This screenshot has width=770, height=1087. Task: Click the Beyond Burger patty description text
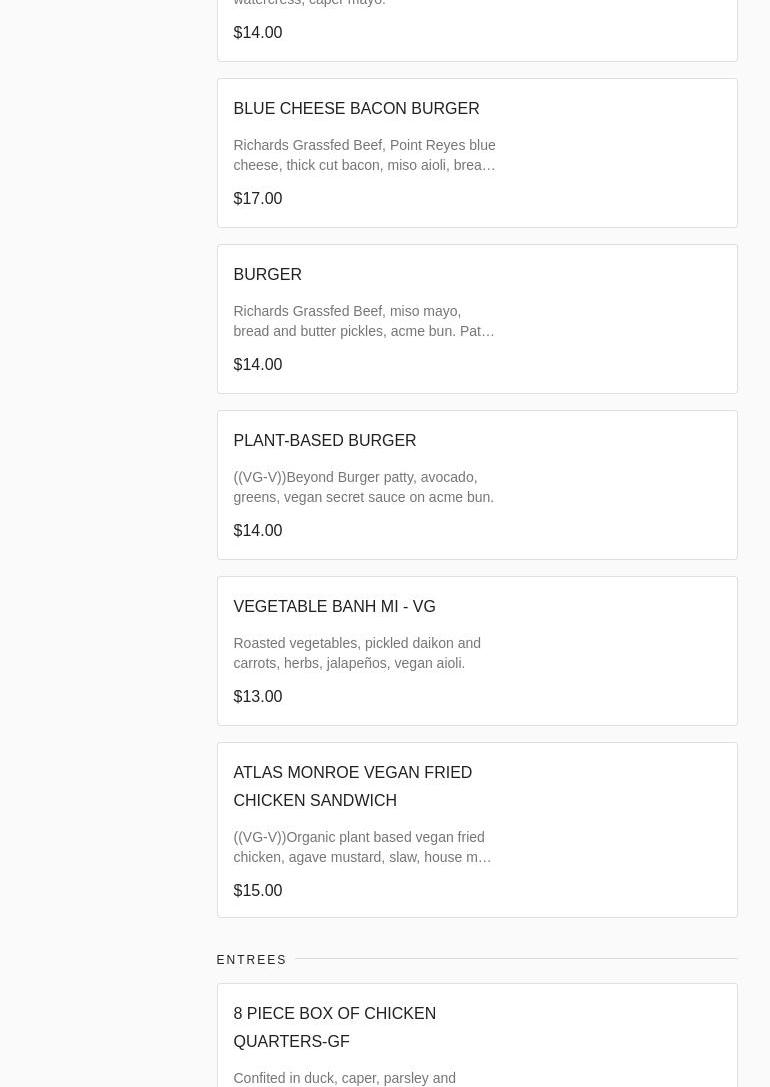(x=363, y=487)
